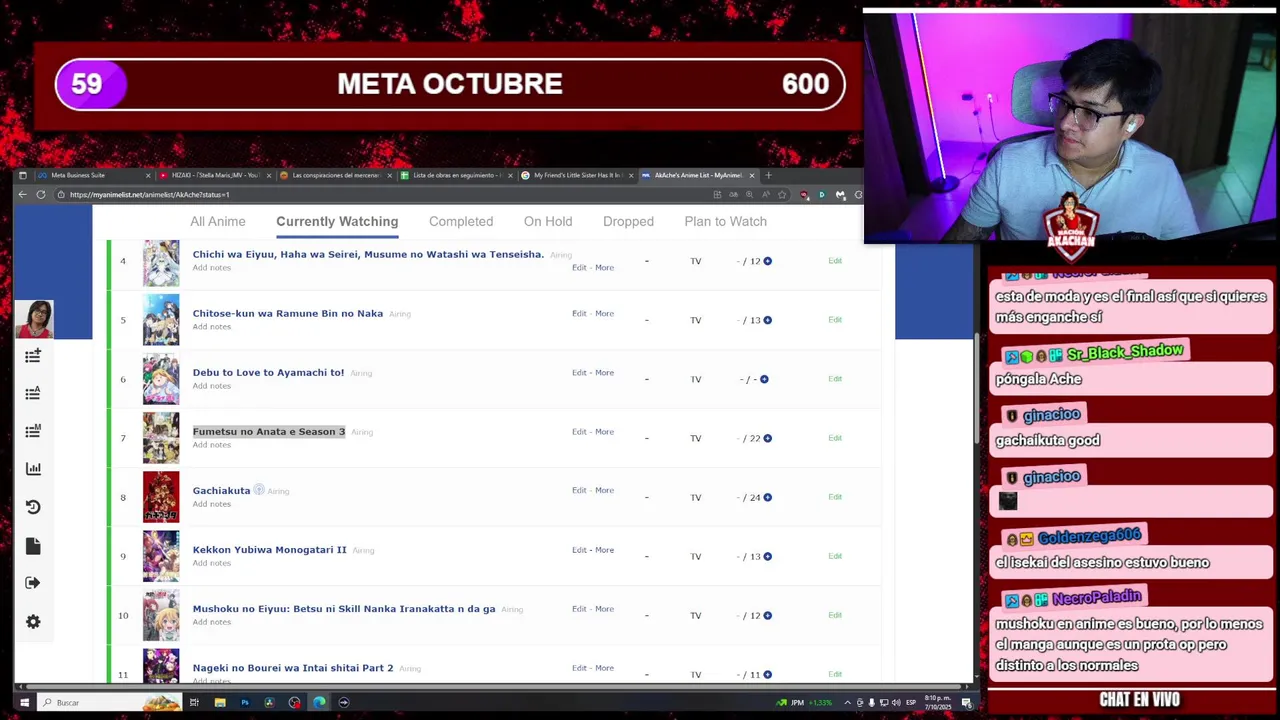Increase Debu to Love to Ayamachi to! episodes

(764, 379)
